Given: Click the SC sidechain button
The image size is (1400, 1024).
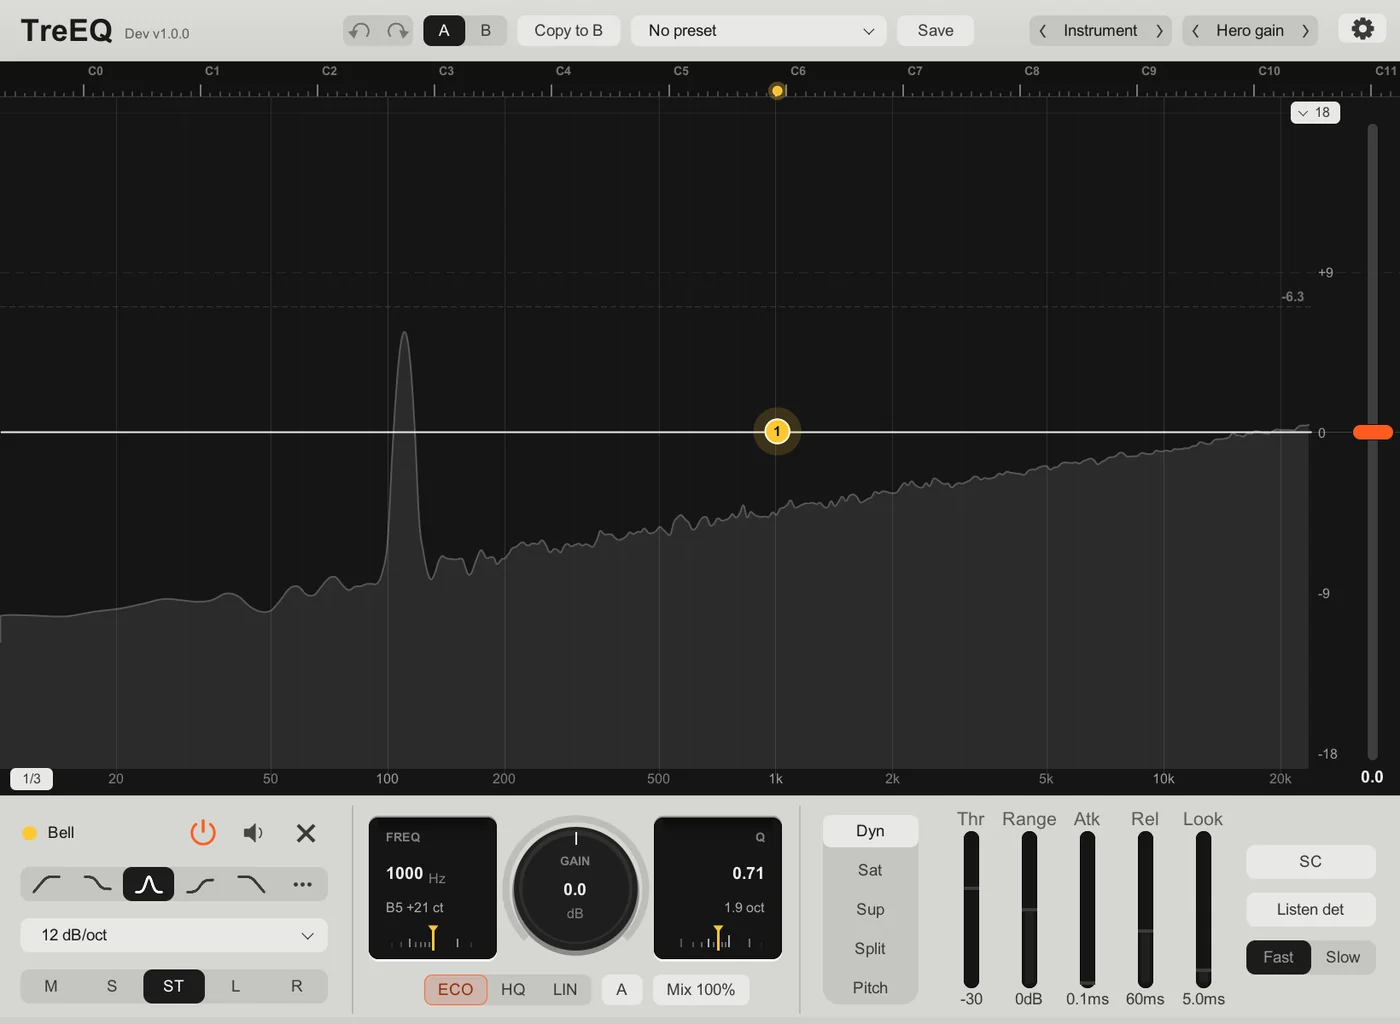Looking at the screenshot, I should coord(1310,861).
